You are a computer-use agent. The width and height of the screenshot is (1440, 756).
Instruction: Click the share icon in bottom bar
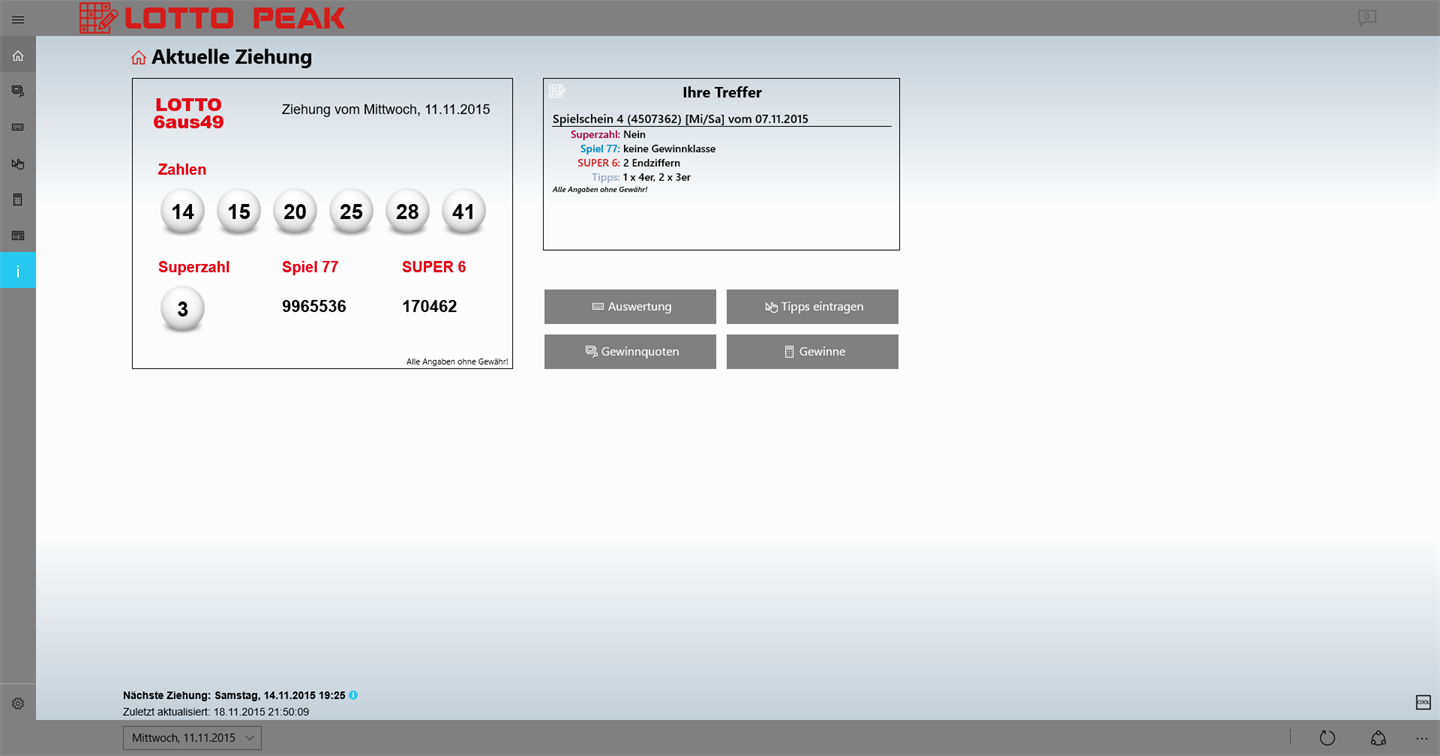pos(1378,738)
